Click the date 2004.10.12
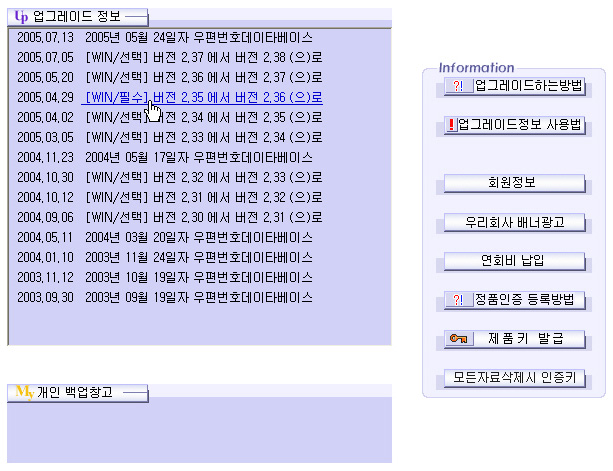 click(x=45, y=197)
